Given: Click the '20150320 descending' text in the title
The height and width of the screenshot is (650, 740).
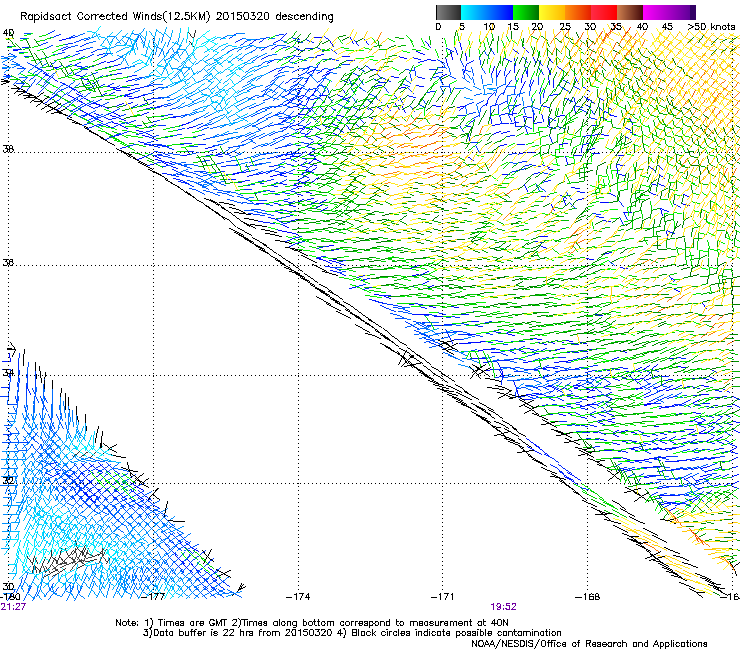Looking at the screenshot, I should click(x=274, y=17).
